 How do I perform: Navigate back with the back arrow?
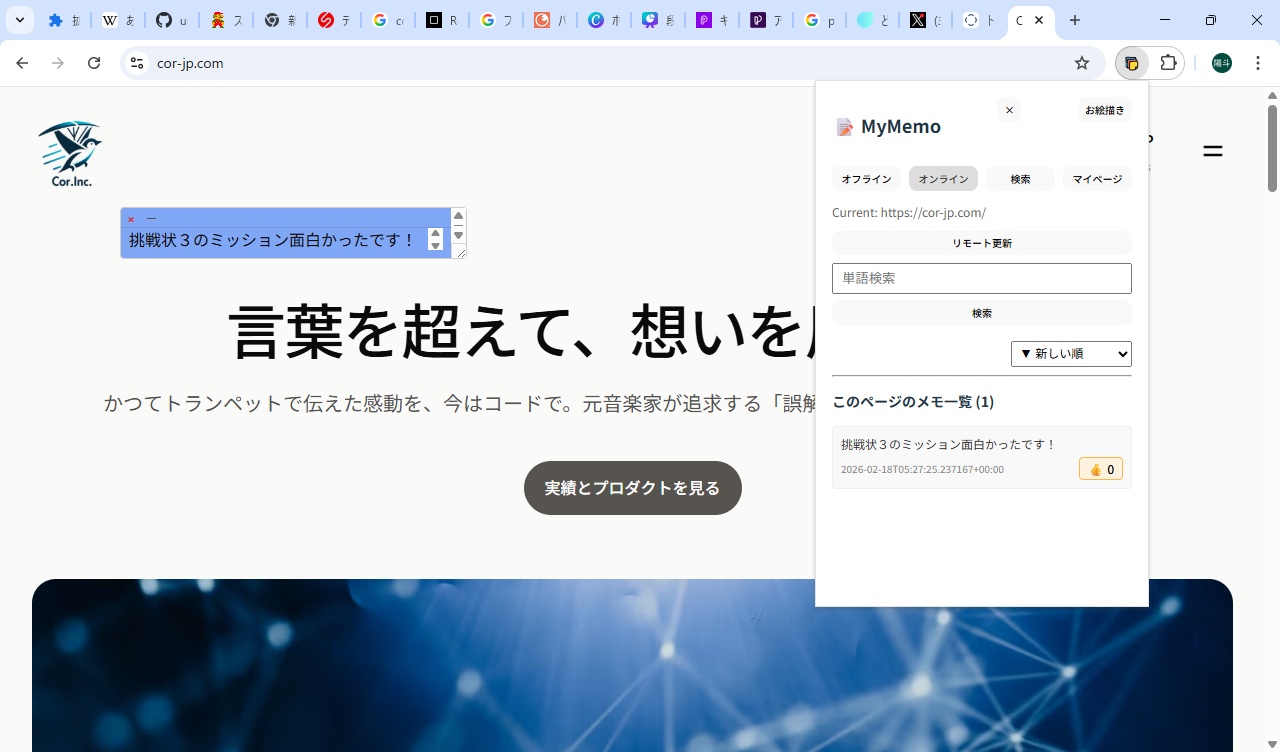(x=22, y=62)
